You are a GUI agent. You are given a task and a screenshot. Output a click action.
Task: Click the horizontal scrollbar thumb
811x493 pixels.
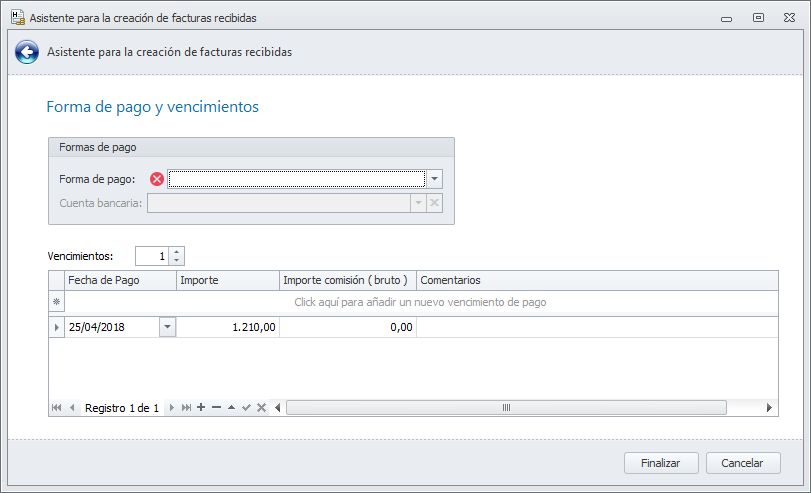(x=506, y=408)
